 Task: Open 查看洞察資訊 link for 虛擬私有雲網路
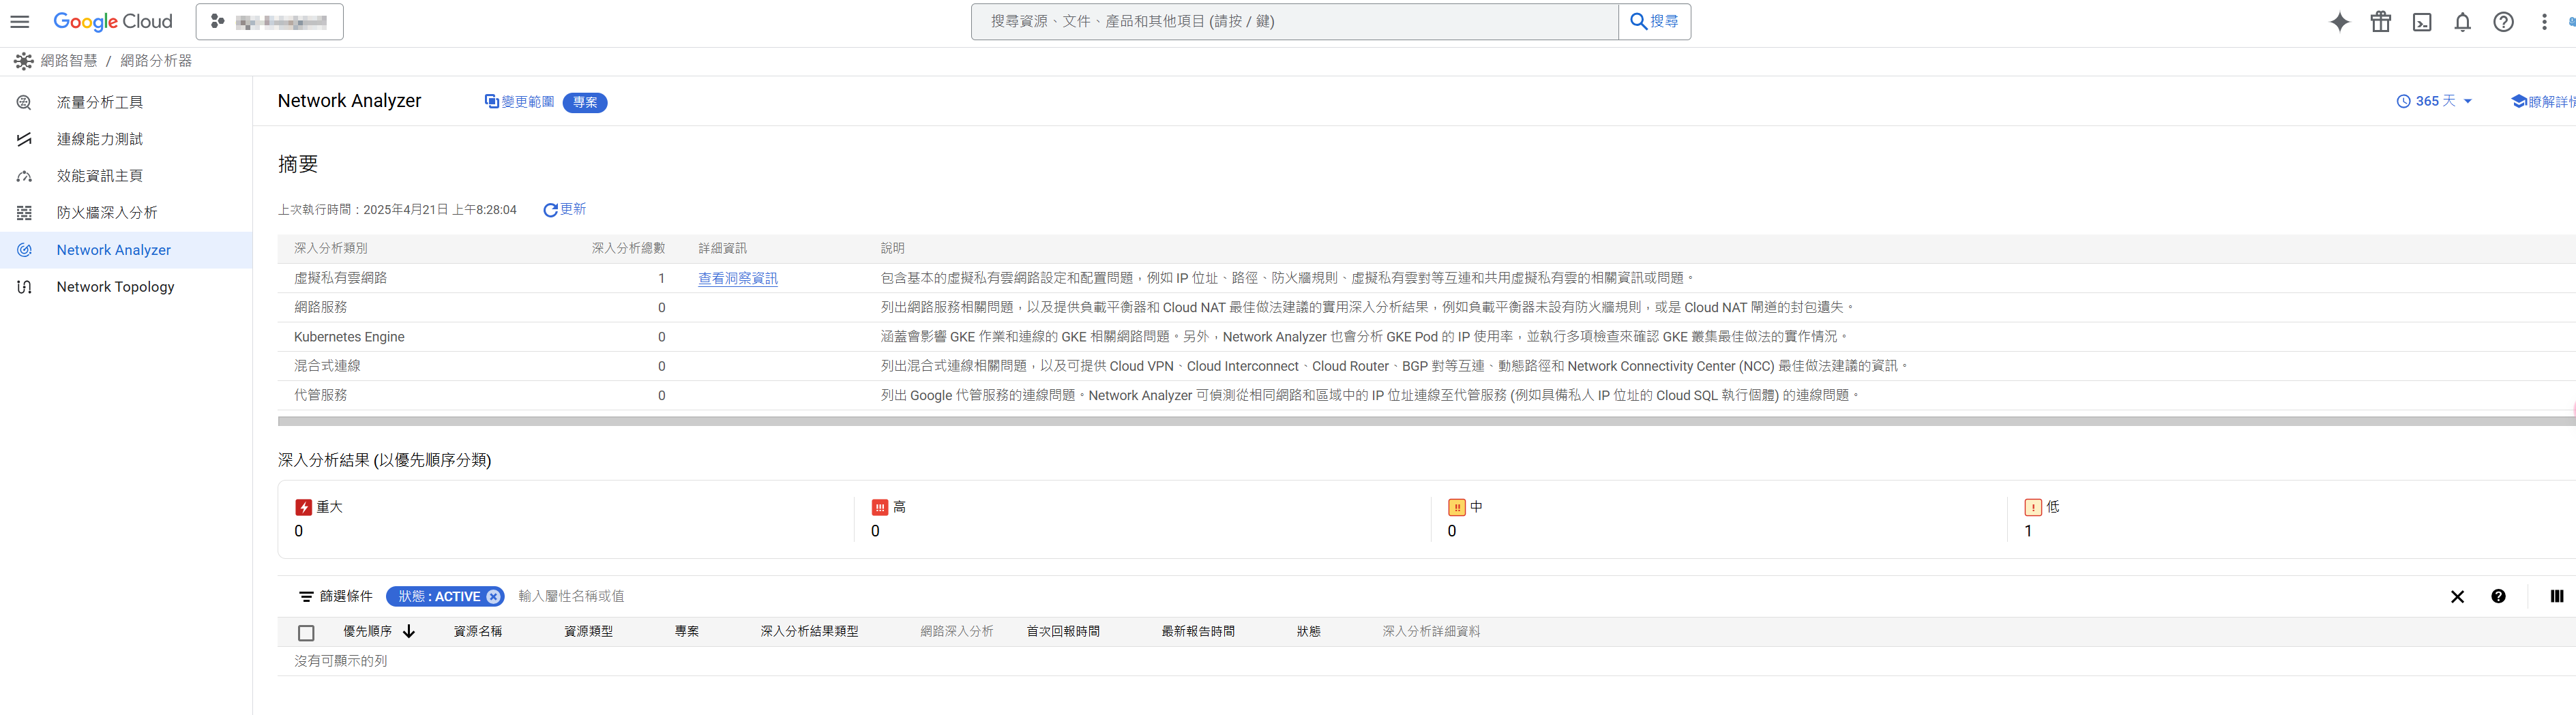coord(738,278)
